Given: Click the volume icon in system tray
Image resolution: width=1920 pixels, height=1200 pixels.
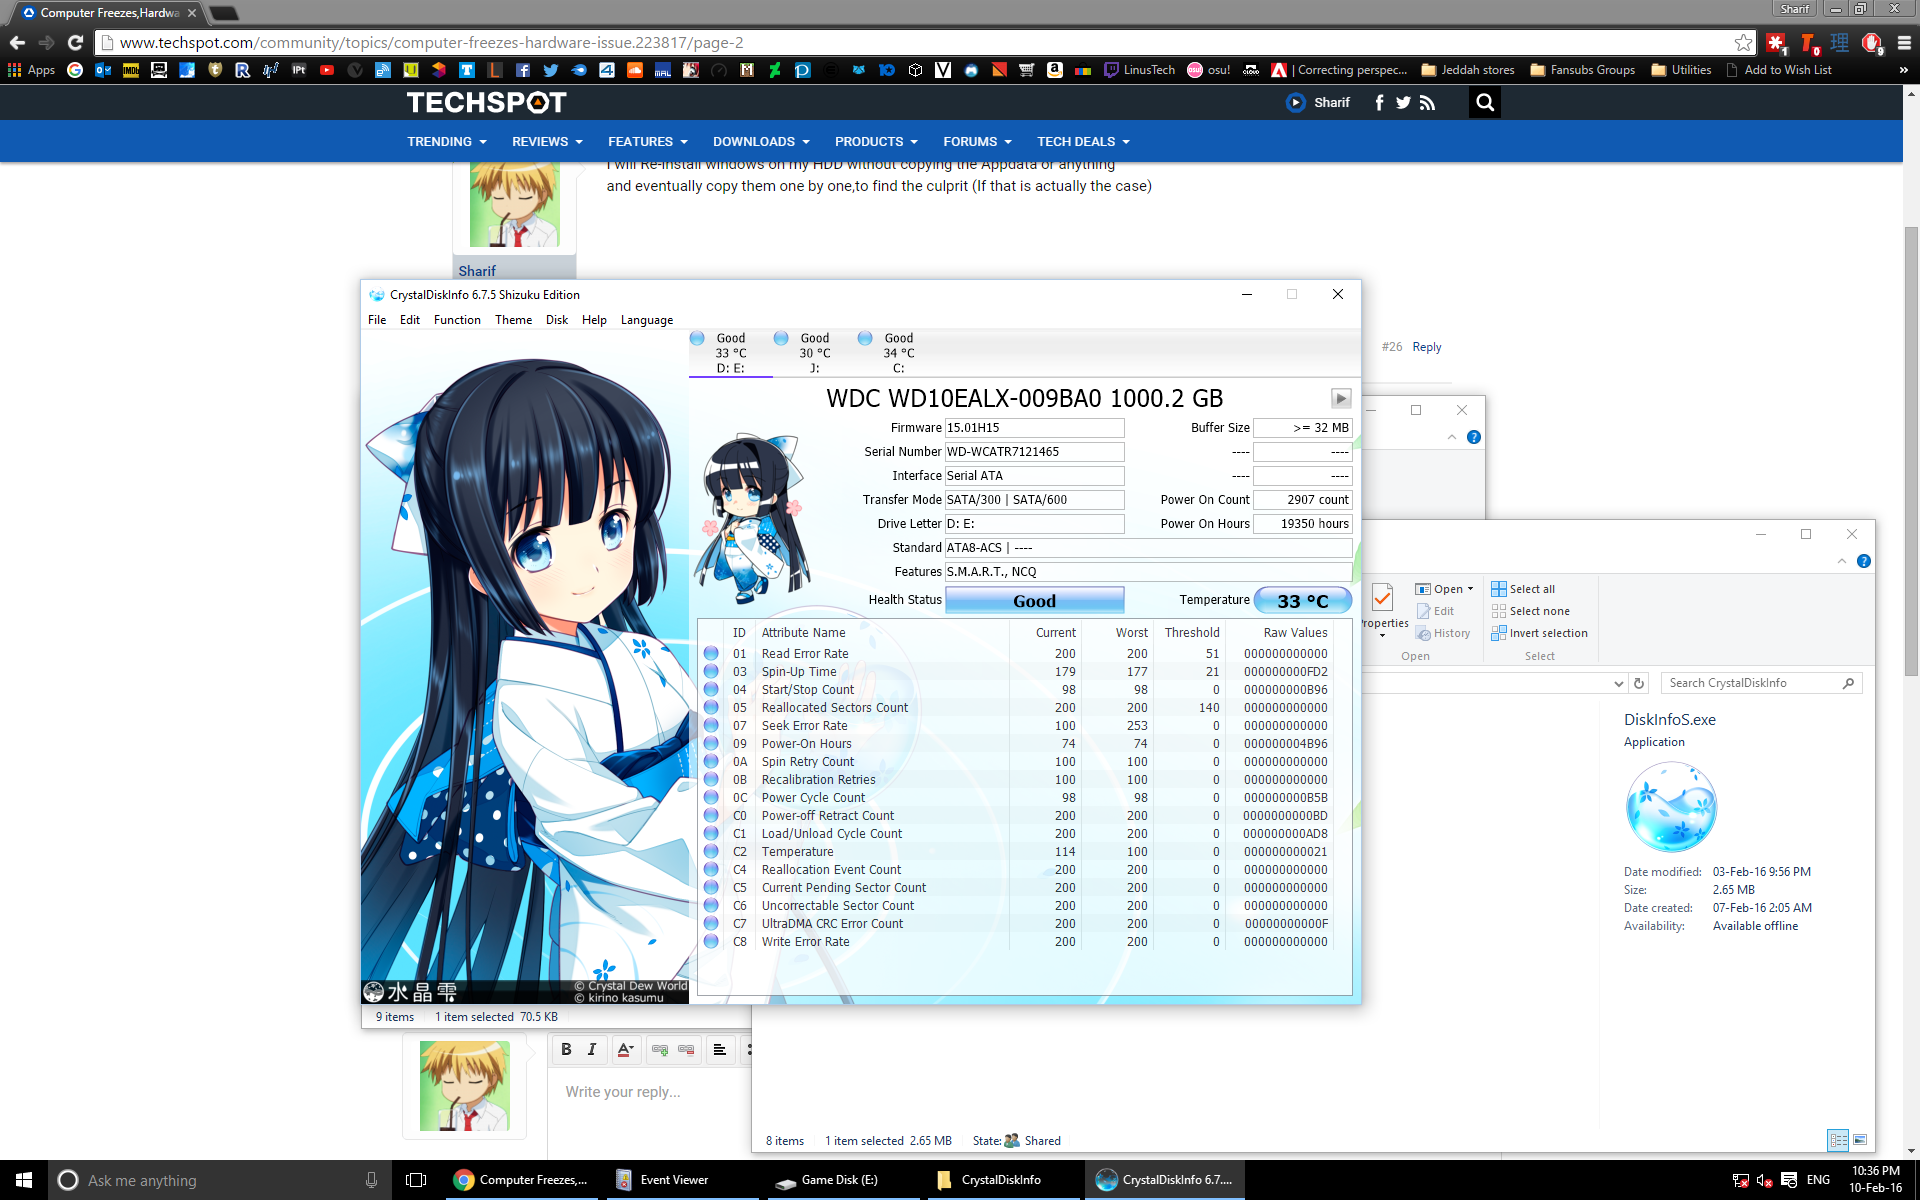Looking at the screenshot, I should [1765, 1180].
